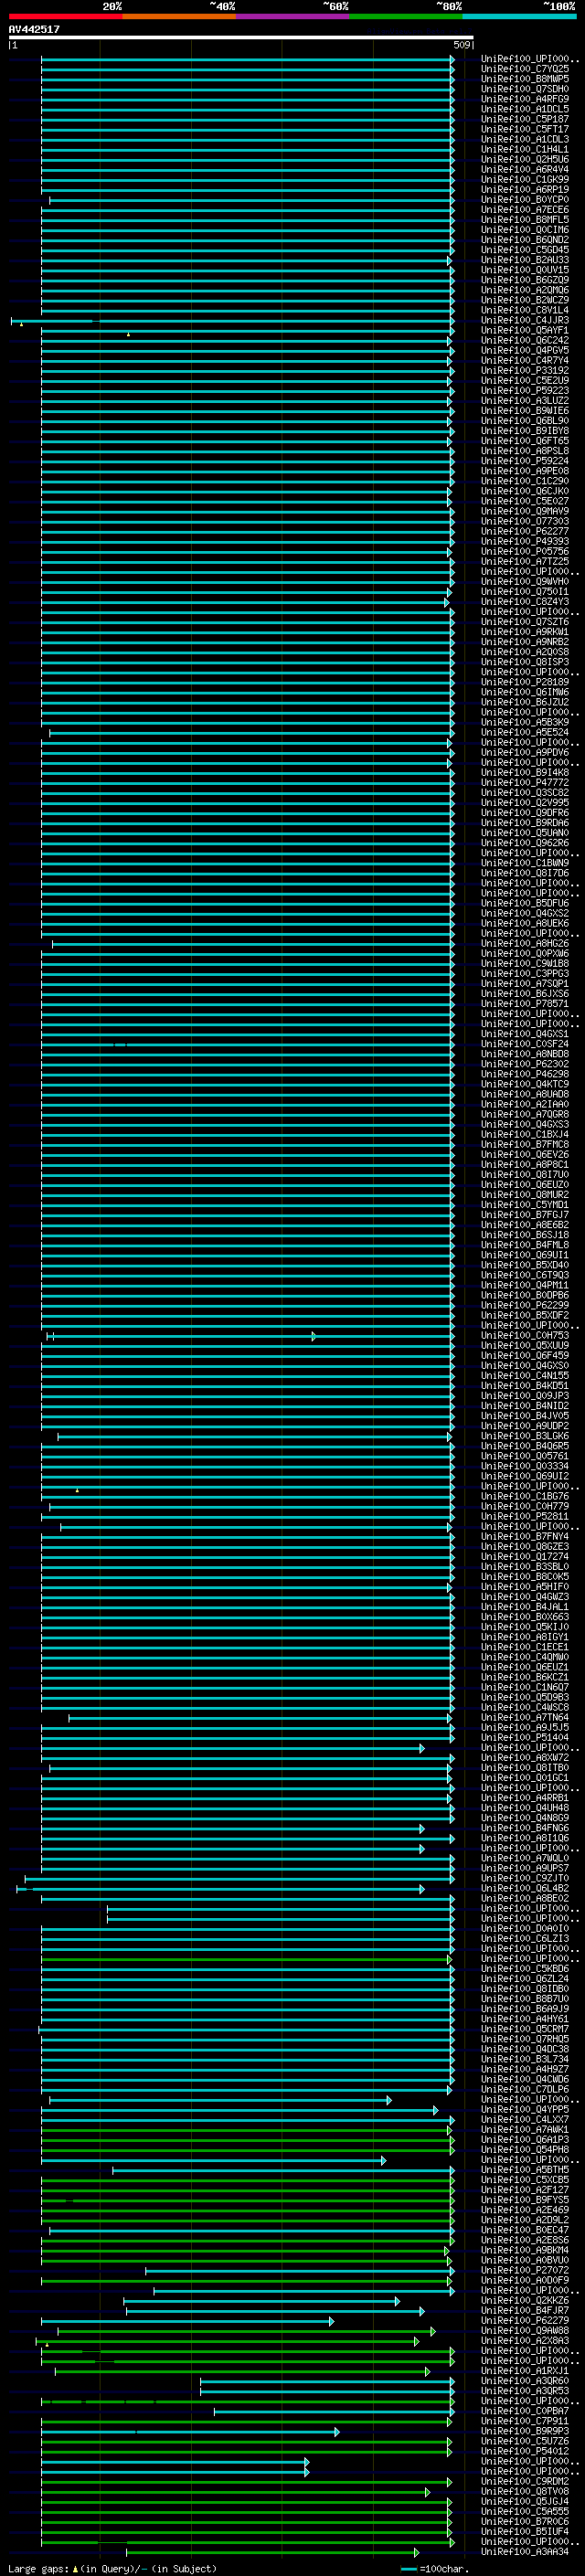
Task: Select label UniRef100_A2F127
Action: pos(525,2189)
